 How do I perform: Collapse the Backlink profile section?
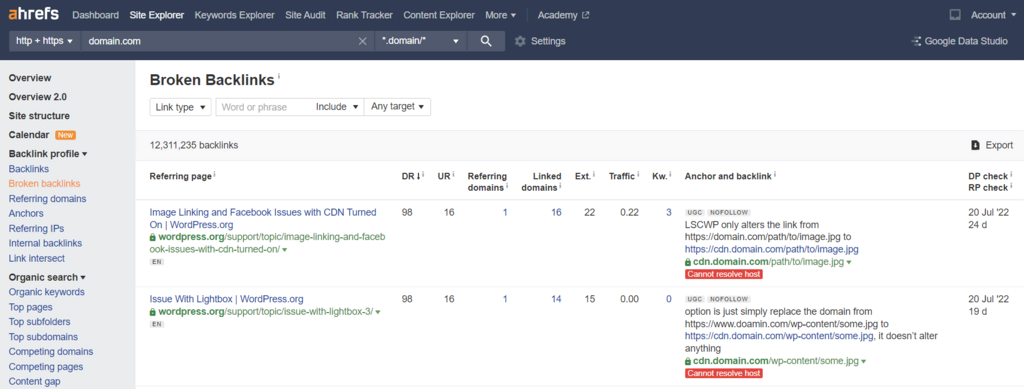click(x=48, y=154)
